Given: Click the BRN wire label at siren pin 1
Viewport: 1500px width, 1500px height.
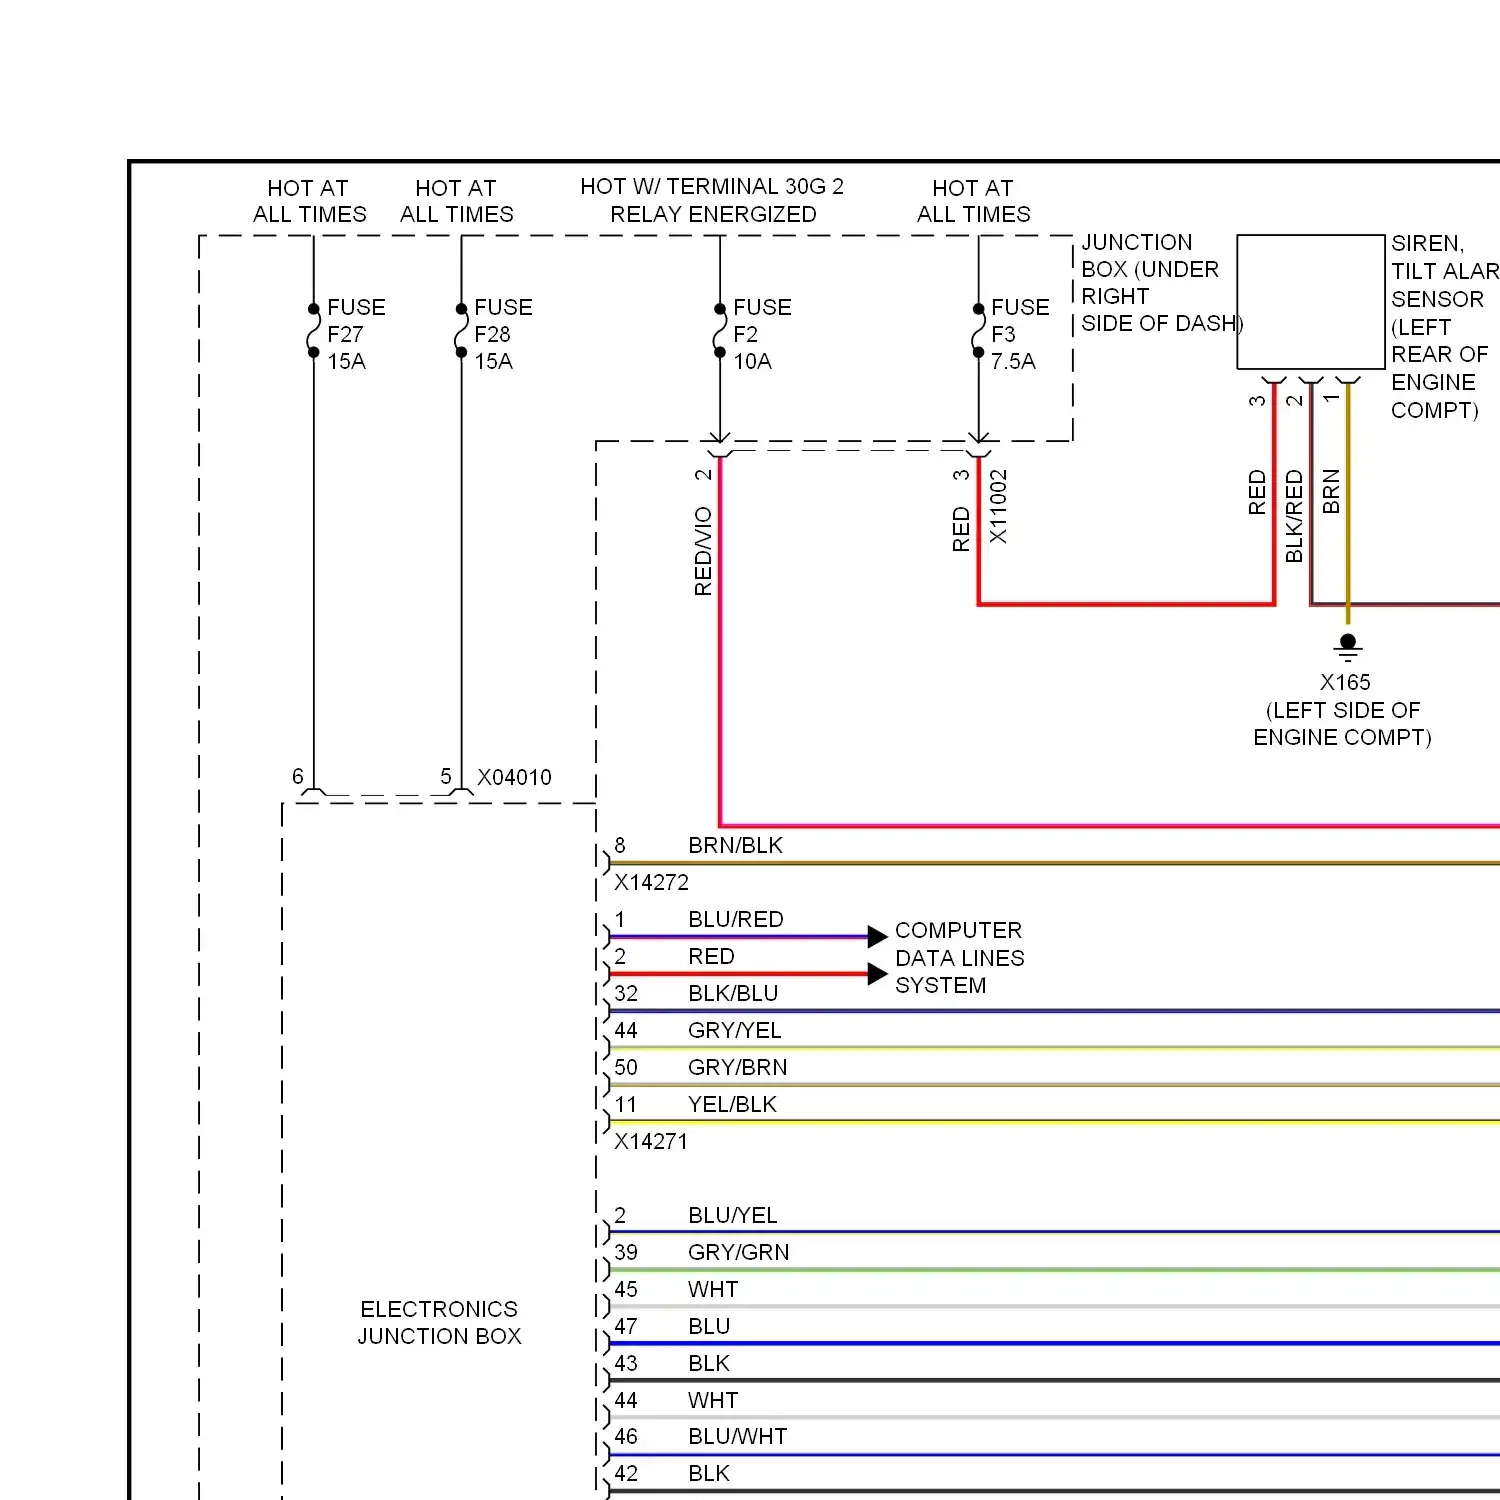Looking at the screenshot, I should point(1331,492).
